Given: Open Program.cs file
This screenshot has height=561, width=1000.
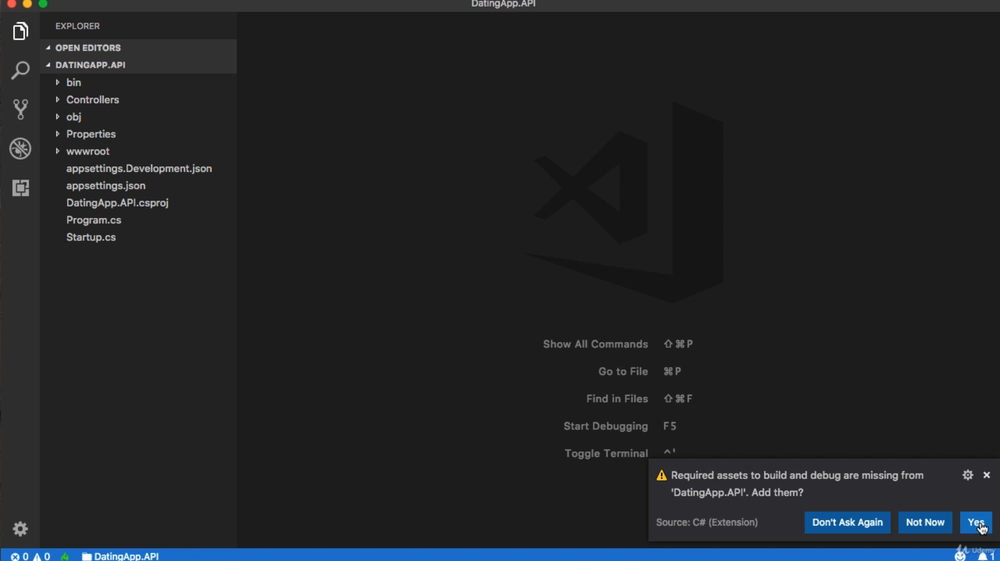Looking at the screenshot, I should click(x=94, y=220).
